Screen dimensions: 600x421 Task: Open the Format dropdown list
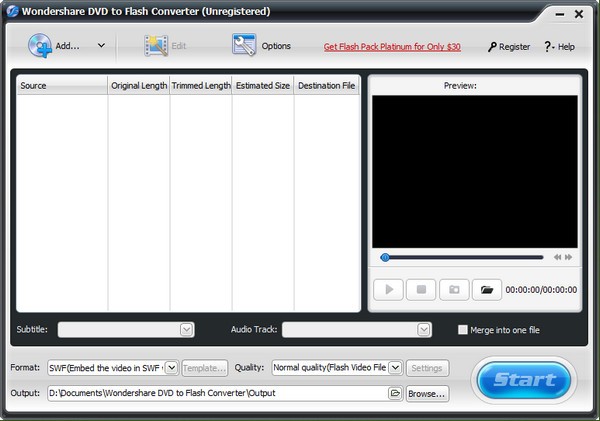172,368
